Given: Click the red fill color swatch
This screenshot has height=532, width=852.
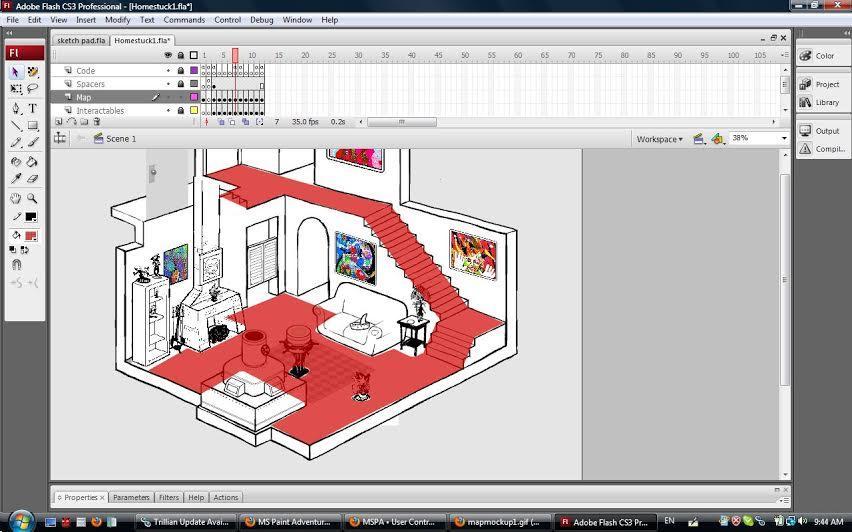Looking at the screenshot, I should 31,236.
